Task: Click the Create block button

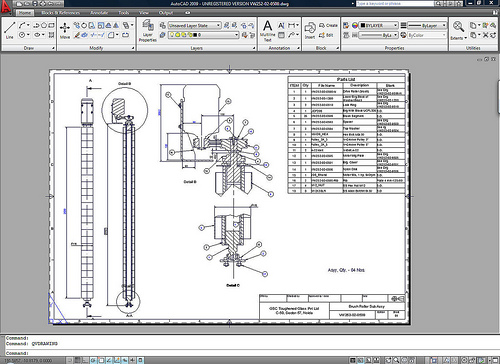Action: 328,25
